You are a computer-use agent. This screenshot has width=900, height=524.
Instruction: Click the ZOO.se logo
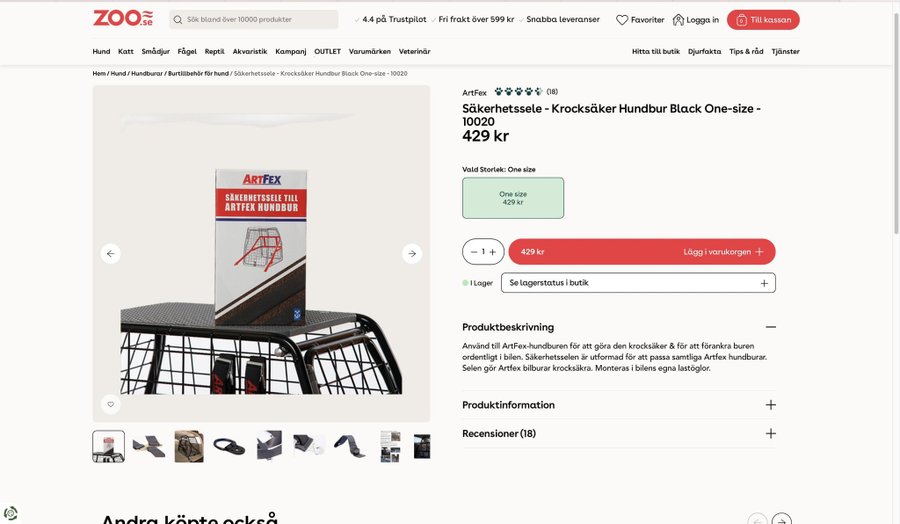tap(123, 18)
